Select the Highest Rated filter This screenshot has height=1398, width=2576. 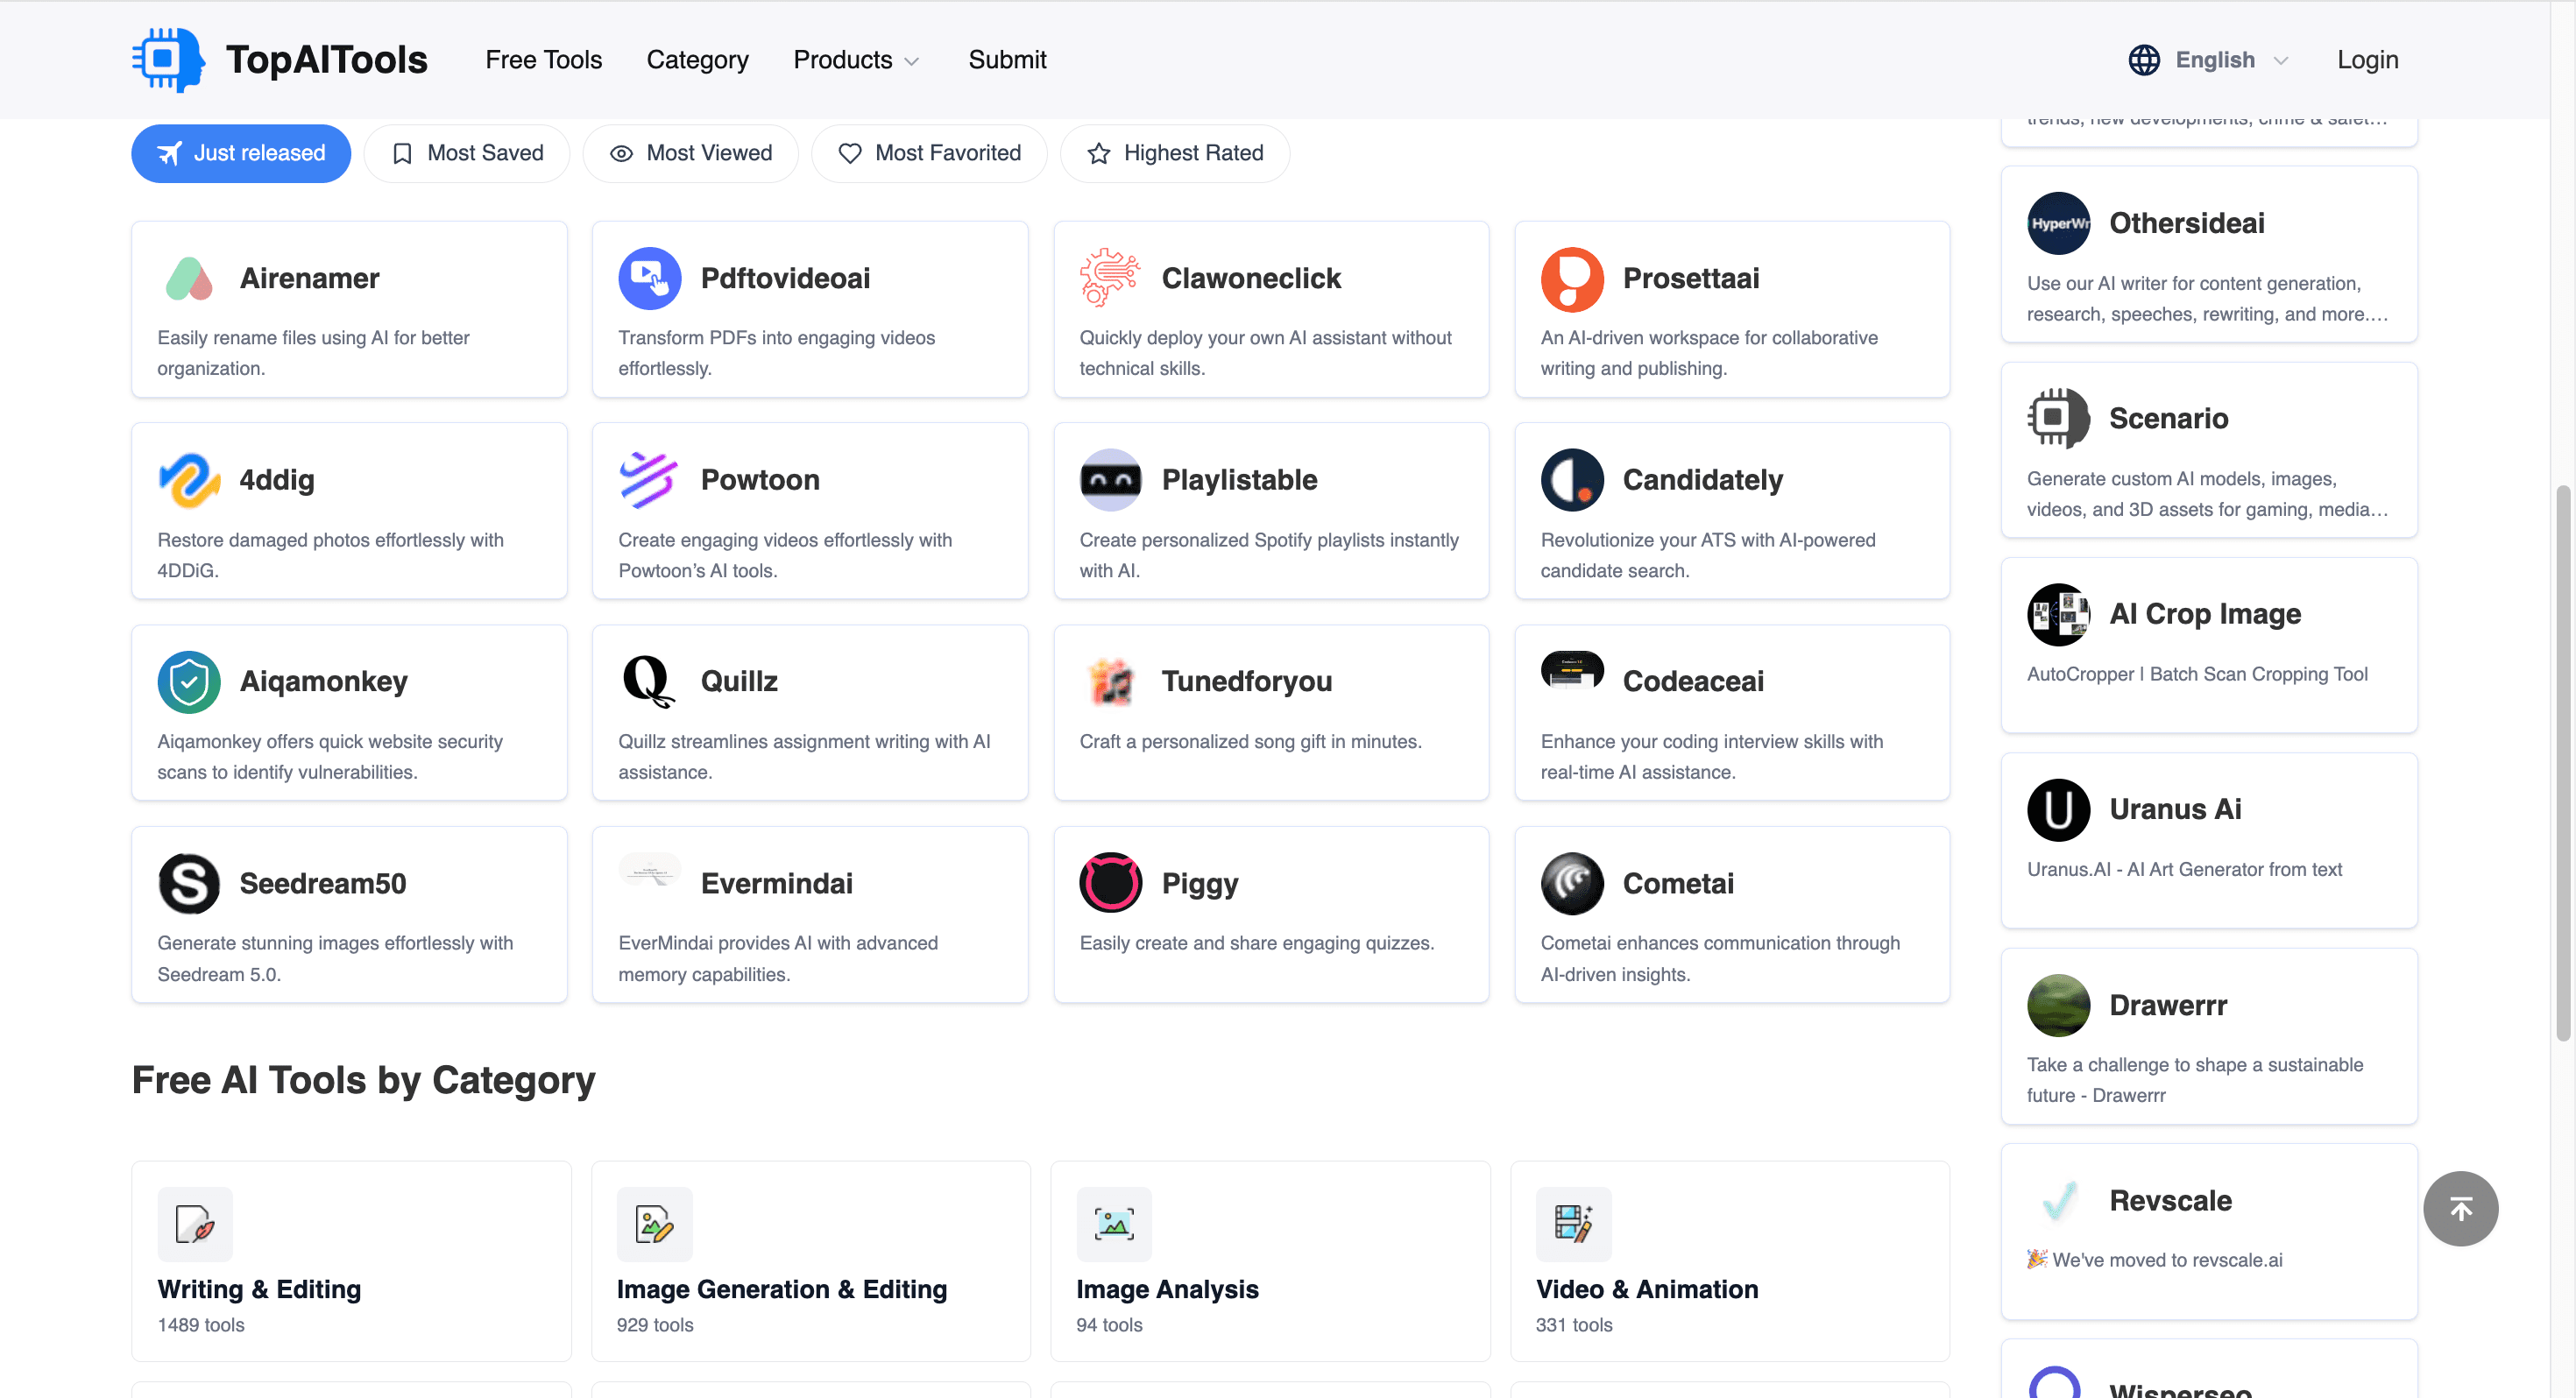click(x=1175, y=154)
